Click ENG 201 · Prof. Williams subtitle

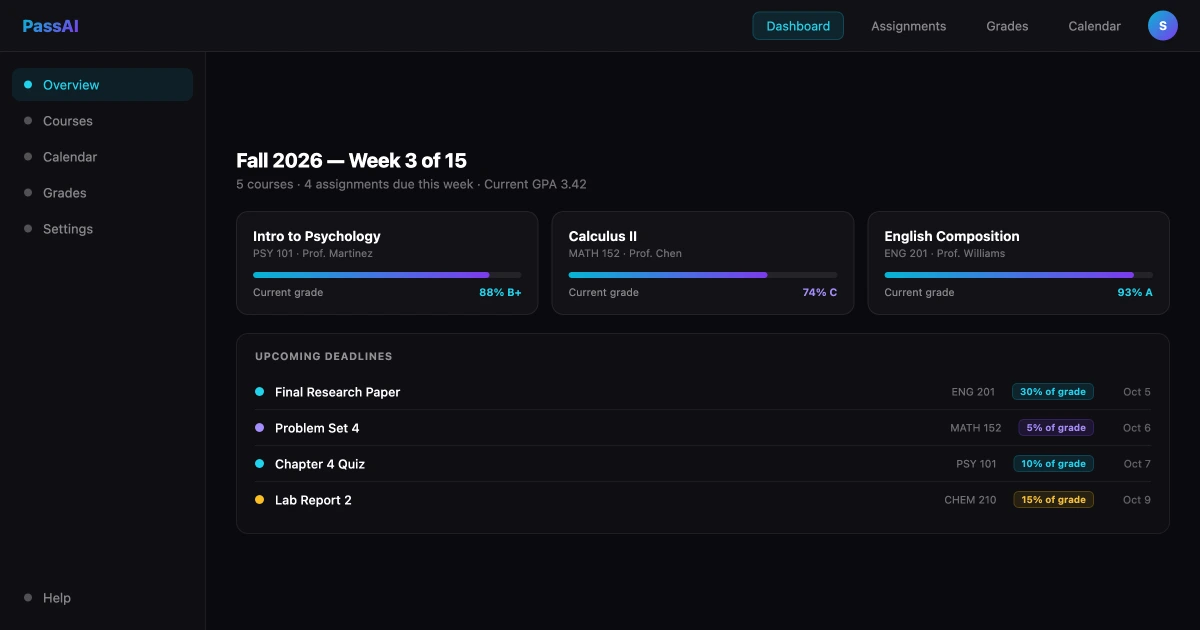(945, 254)
